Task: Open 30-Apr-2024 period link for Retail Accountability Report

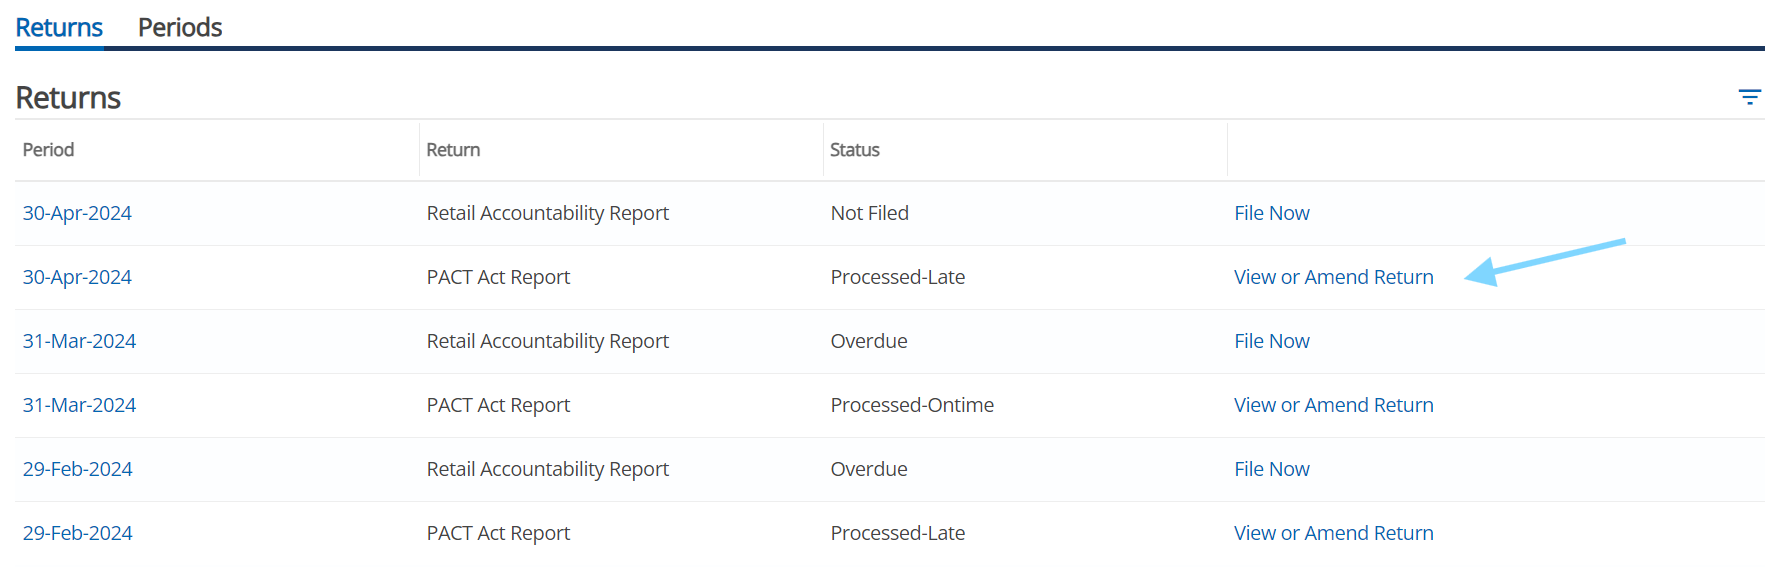Action: [77, 213]
